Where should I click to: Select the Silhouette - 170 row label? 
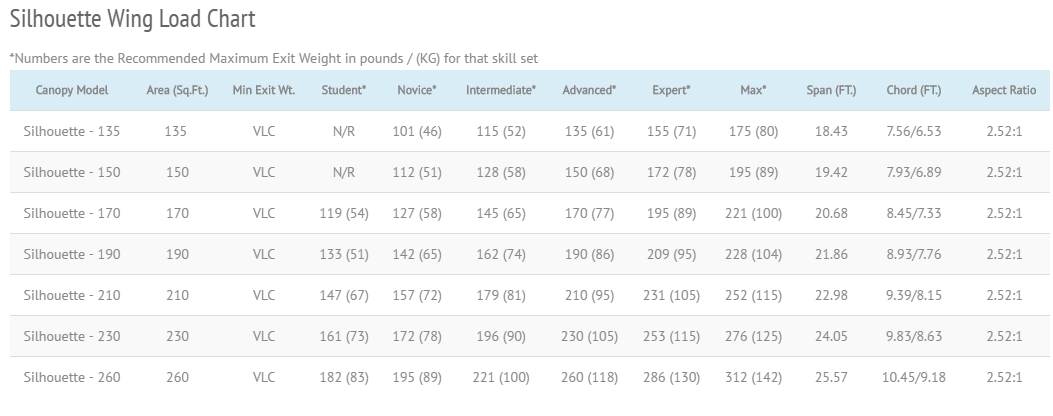tap(72, 213)
